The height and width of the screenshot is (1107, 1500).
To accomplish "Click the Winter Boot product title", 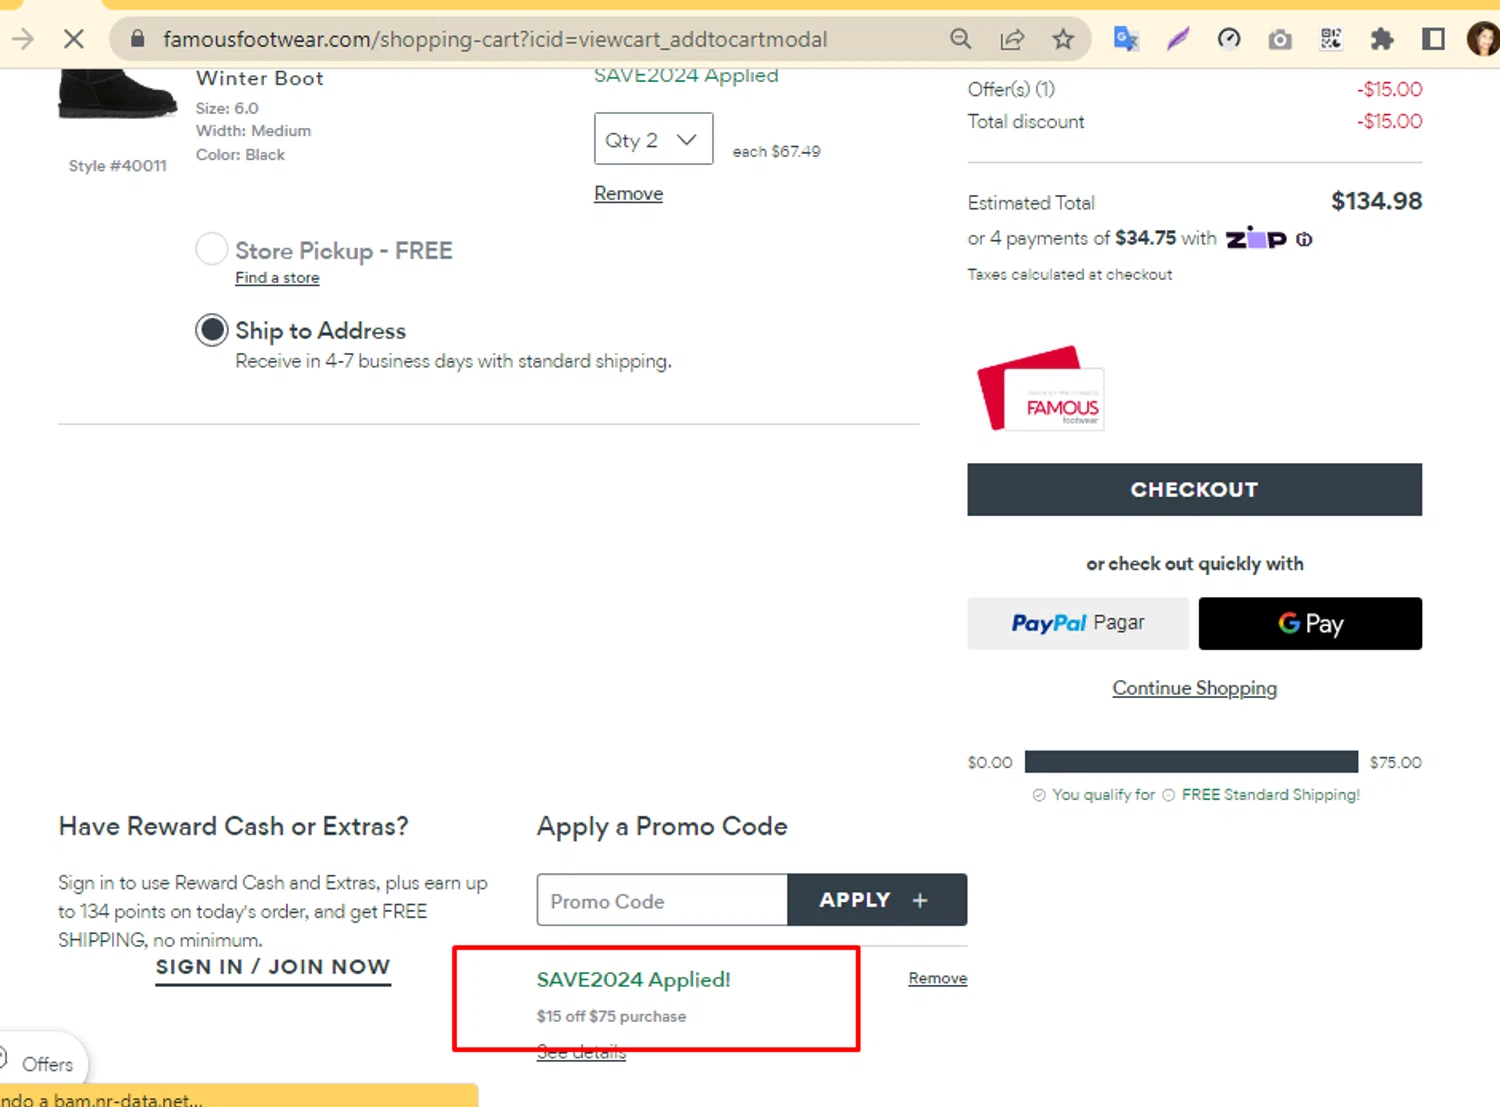I will coord(260,78).
